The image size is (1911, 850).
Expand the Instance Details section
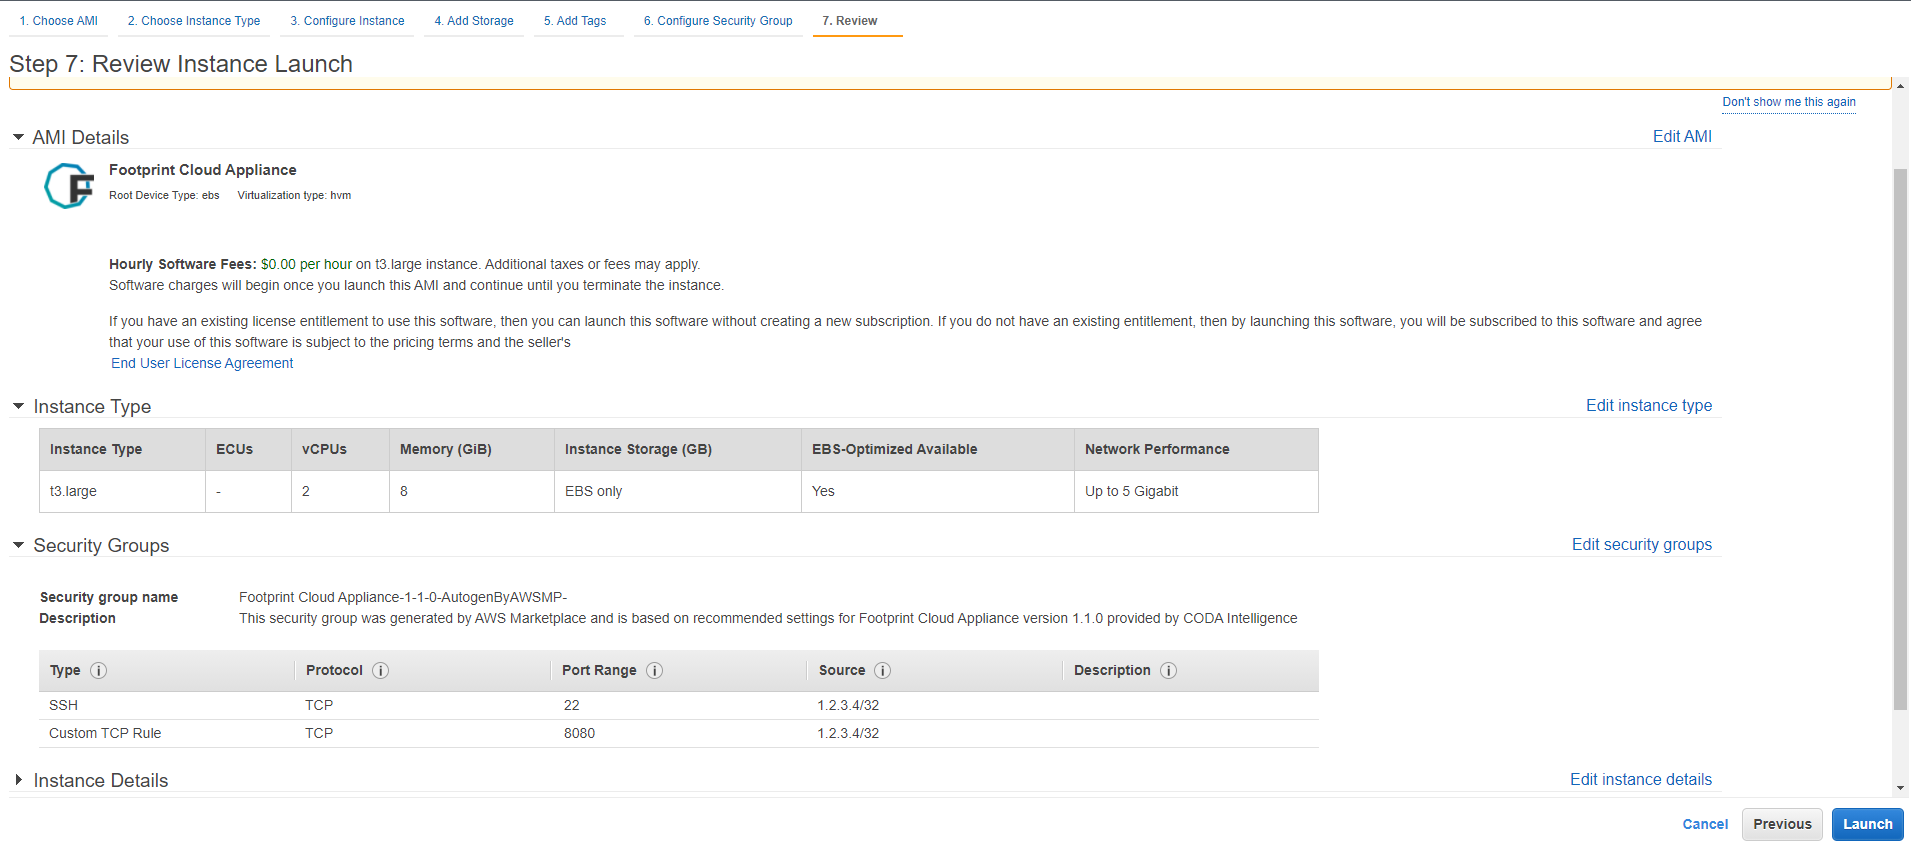click(18, 780)
